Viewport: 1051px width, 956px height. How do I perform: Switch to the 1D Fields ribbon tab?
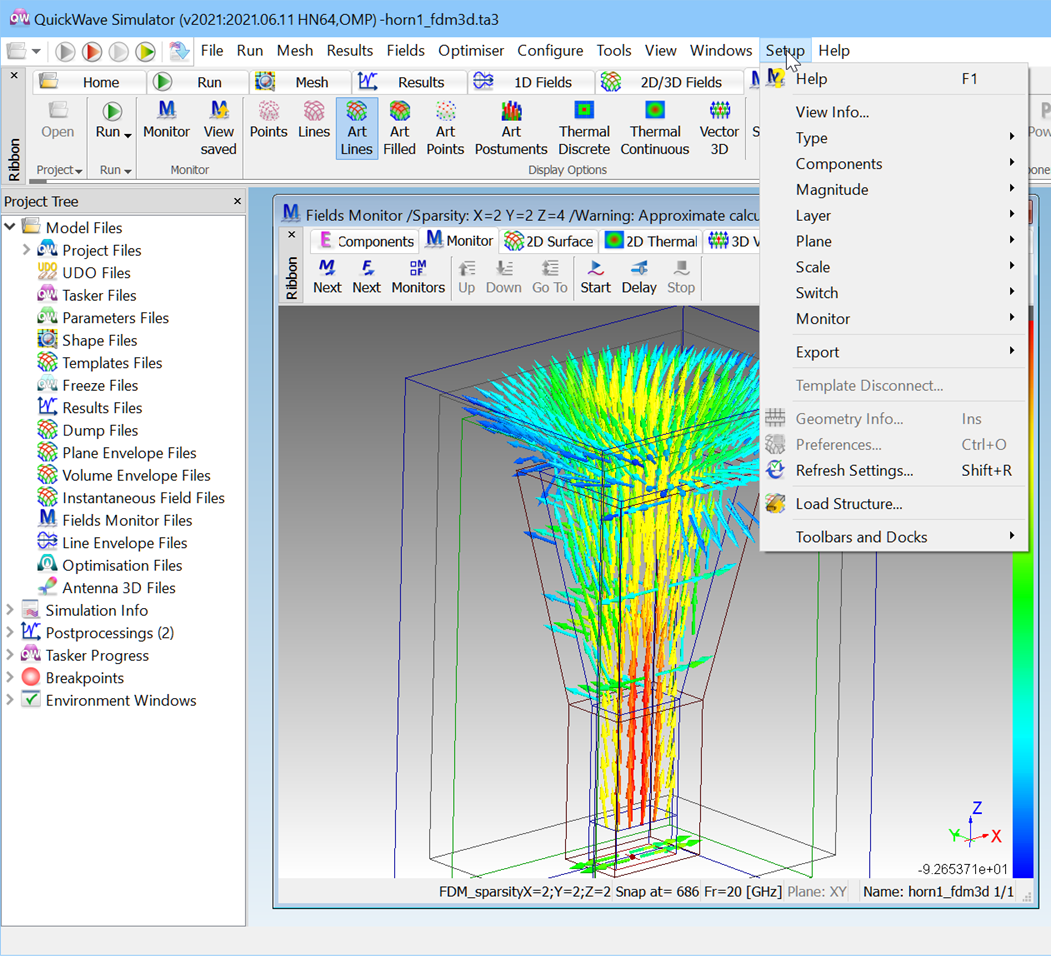[x=531, y=82]
